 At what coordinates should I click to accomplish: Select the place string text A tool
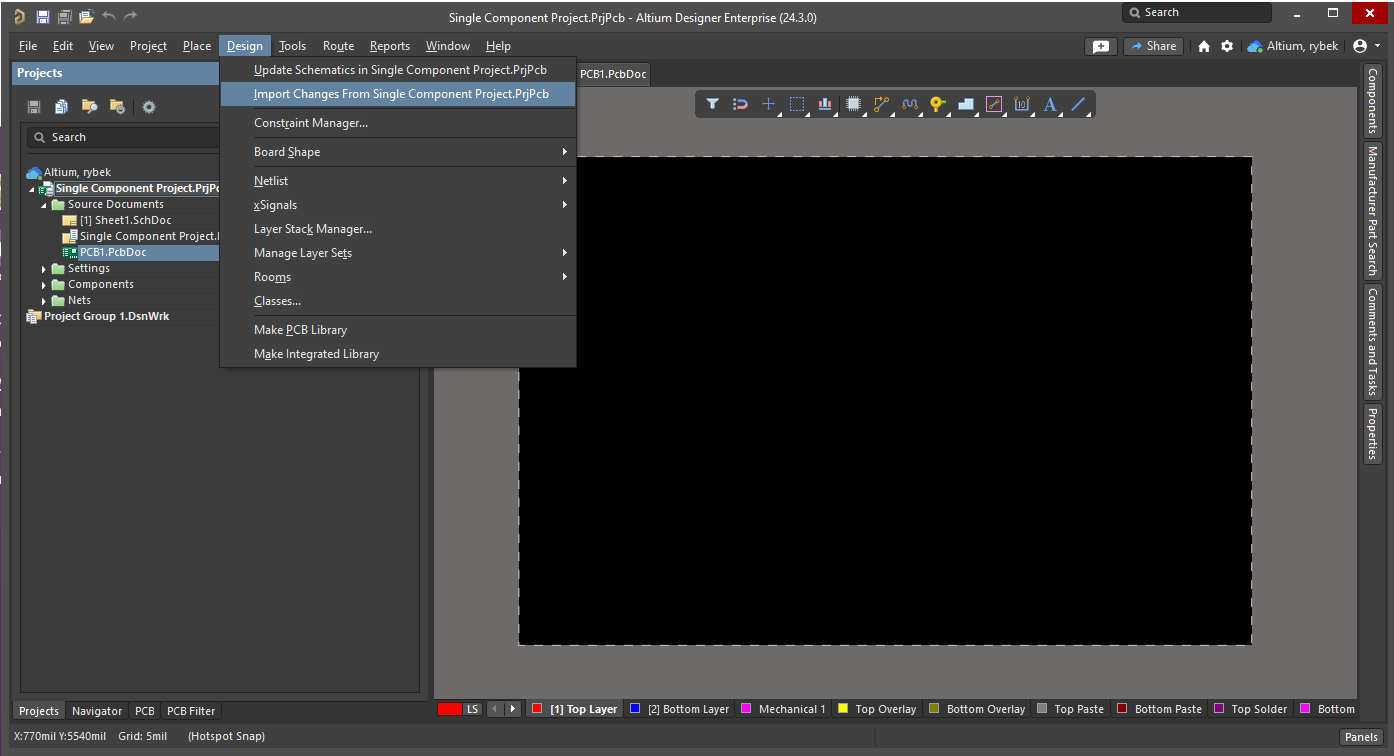[1050, 104]
